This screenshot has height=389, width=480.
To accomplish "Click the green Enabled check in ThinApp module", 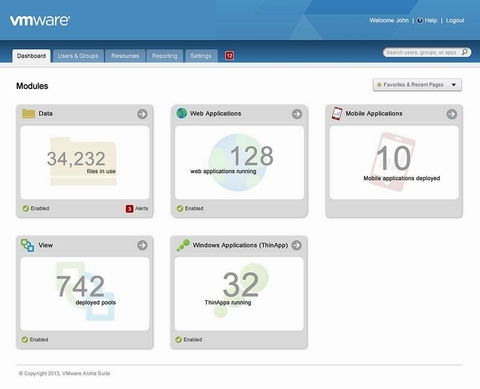I will 179,340.
